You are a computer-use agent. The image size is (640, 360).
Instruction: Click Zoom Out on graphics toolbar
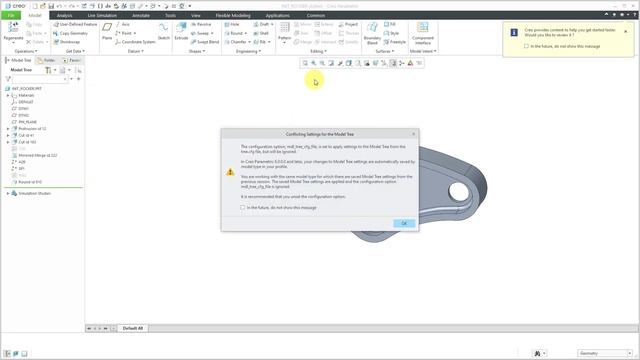(x=322, y=63)
